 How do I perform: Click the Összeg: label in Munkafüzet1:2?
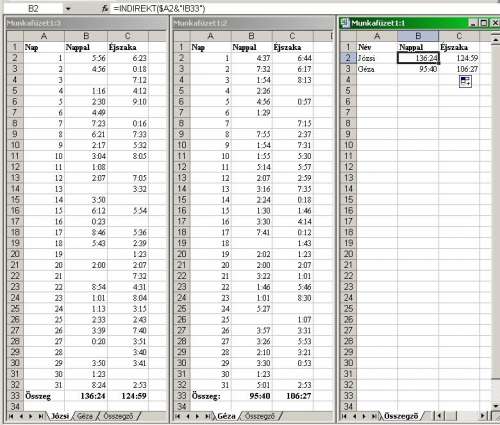(x=210, y=396)
